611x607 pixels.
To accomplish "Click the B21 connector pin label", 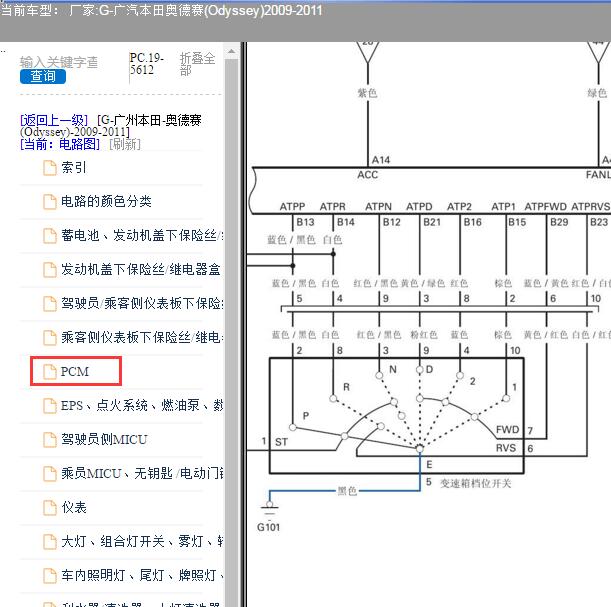I will [x=432, y=222].
